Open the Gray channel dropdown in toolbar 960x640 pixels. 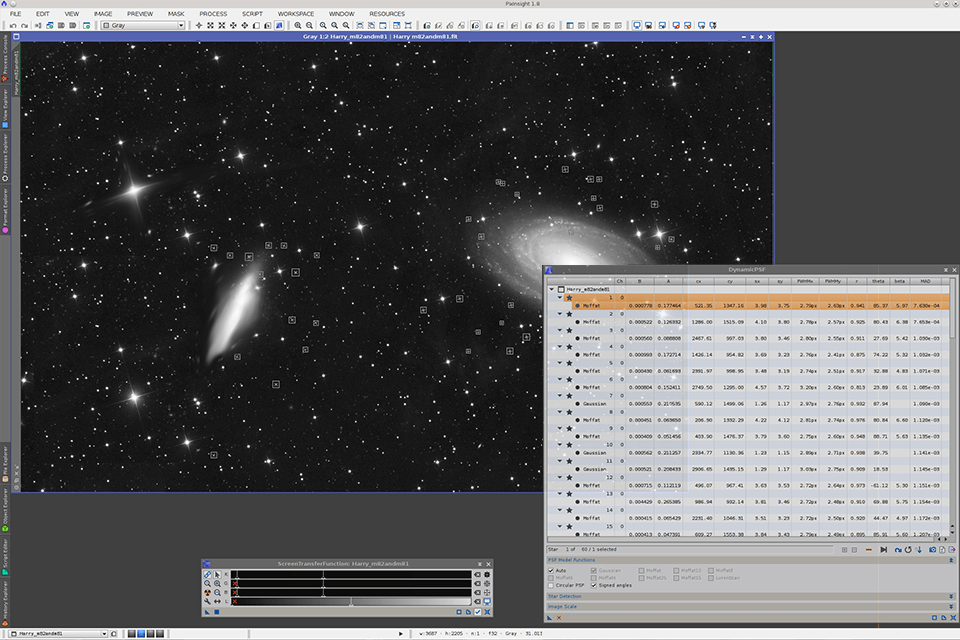point(143,26)
